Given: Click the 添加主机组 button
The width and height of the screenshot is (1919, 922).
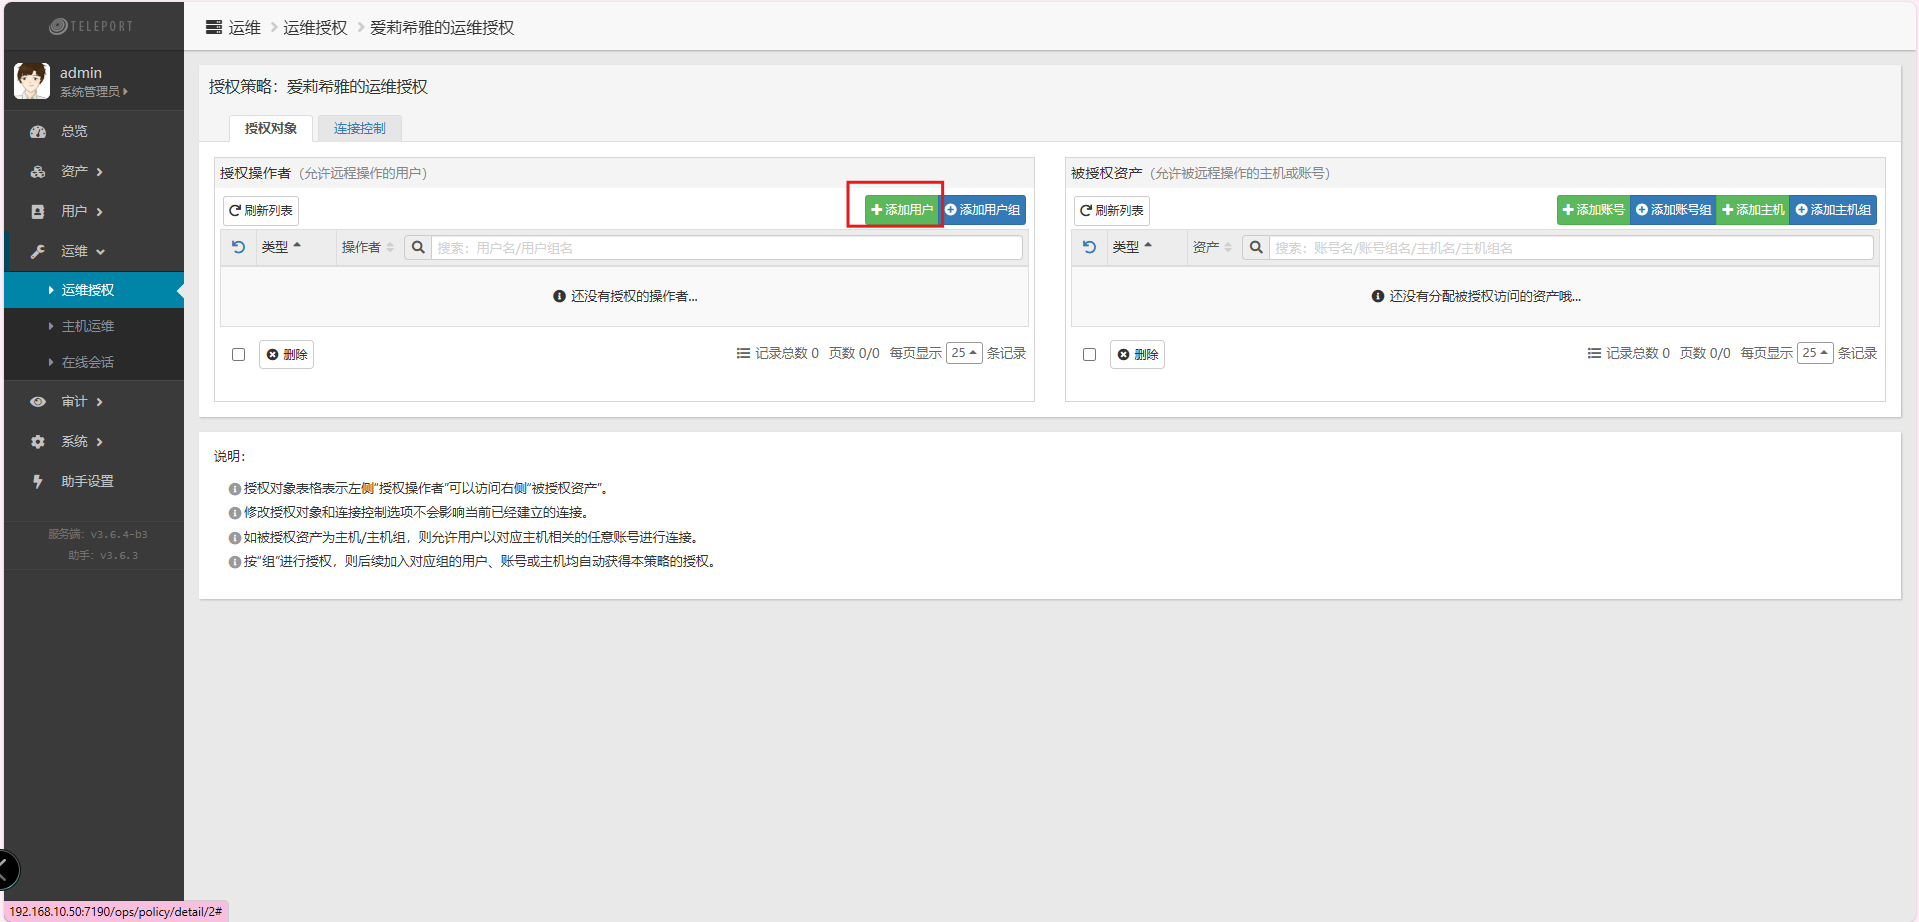Looking at the screenshot, I should point(1833,210).
